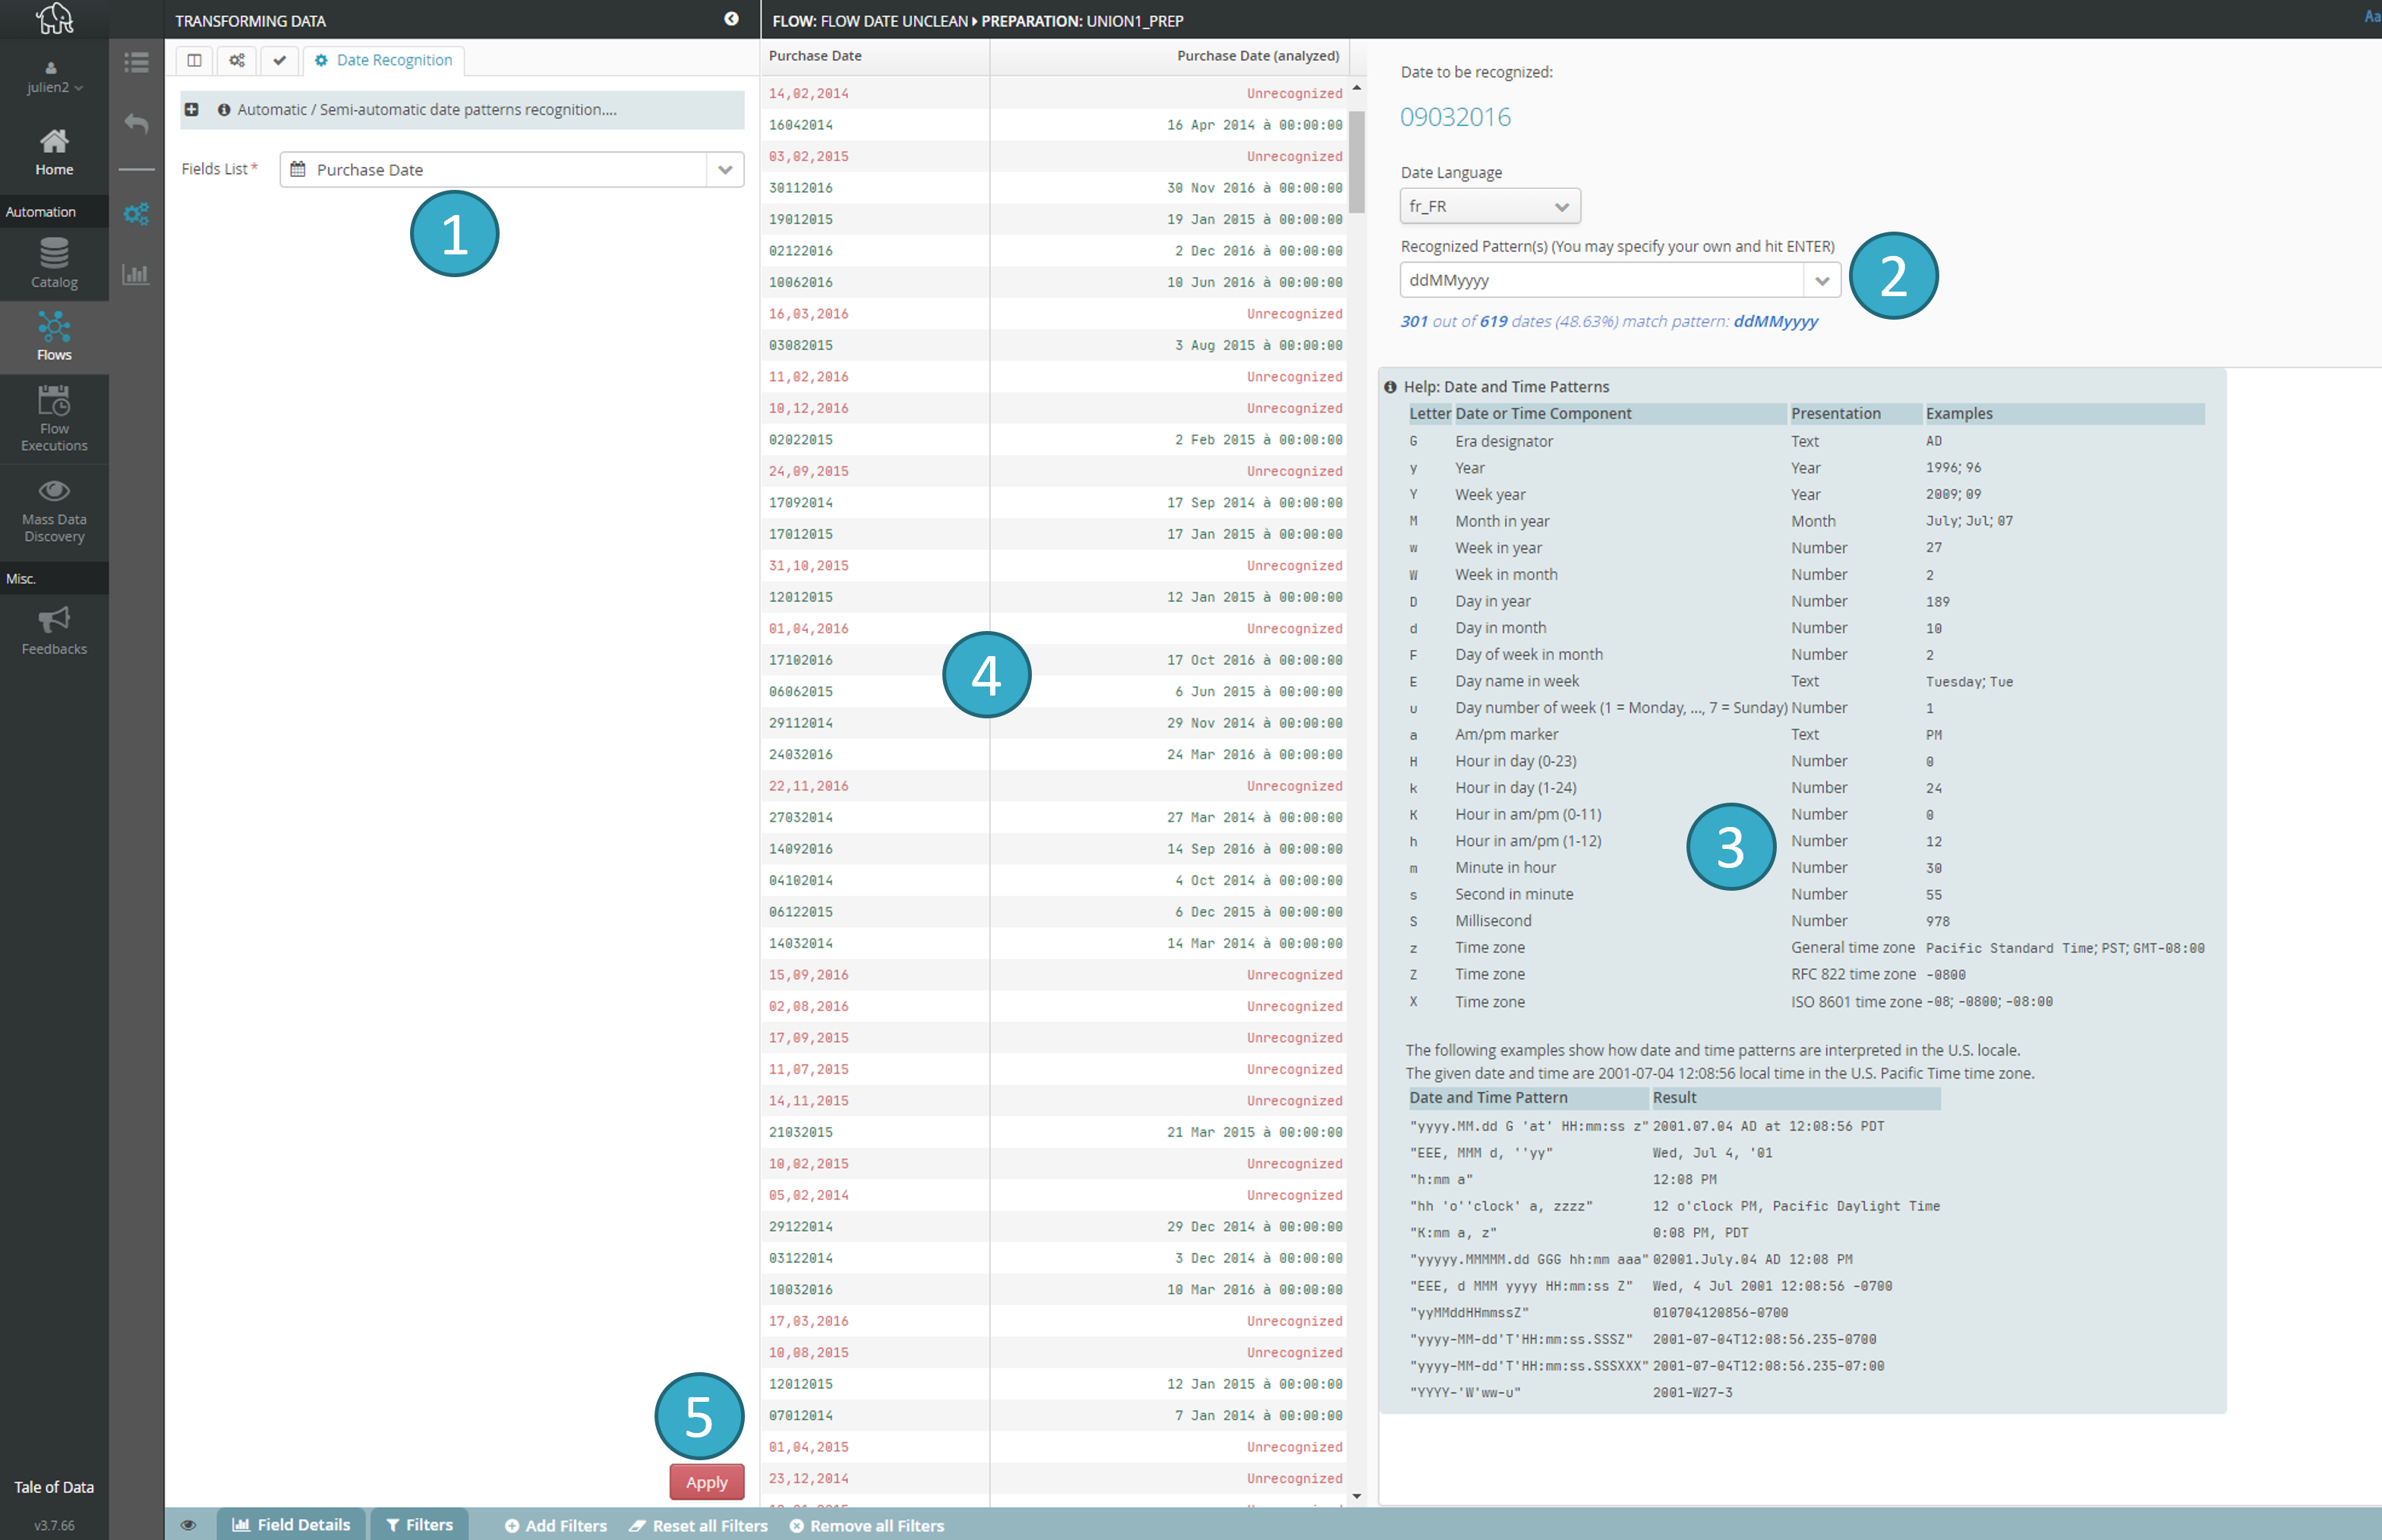The image size is (2382, 1540).
Task: Click the Purchase Date column header
Action: point(815,56)
